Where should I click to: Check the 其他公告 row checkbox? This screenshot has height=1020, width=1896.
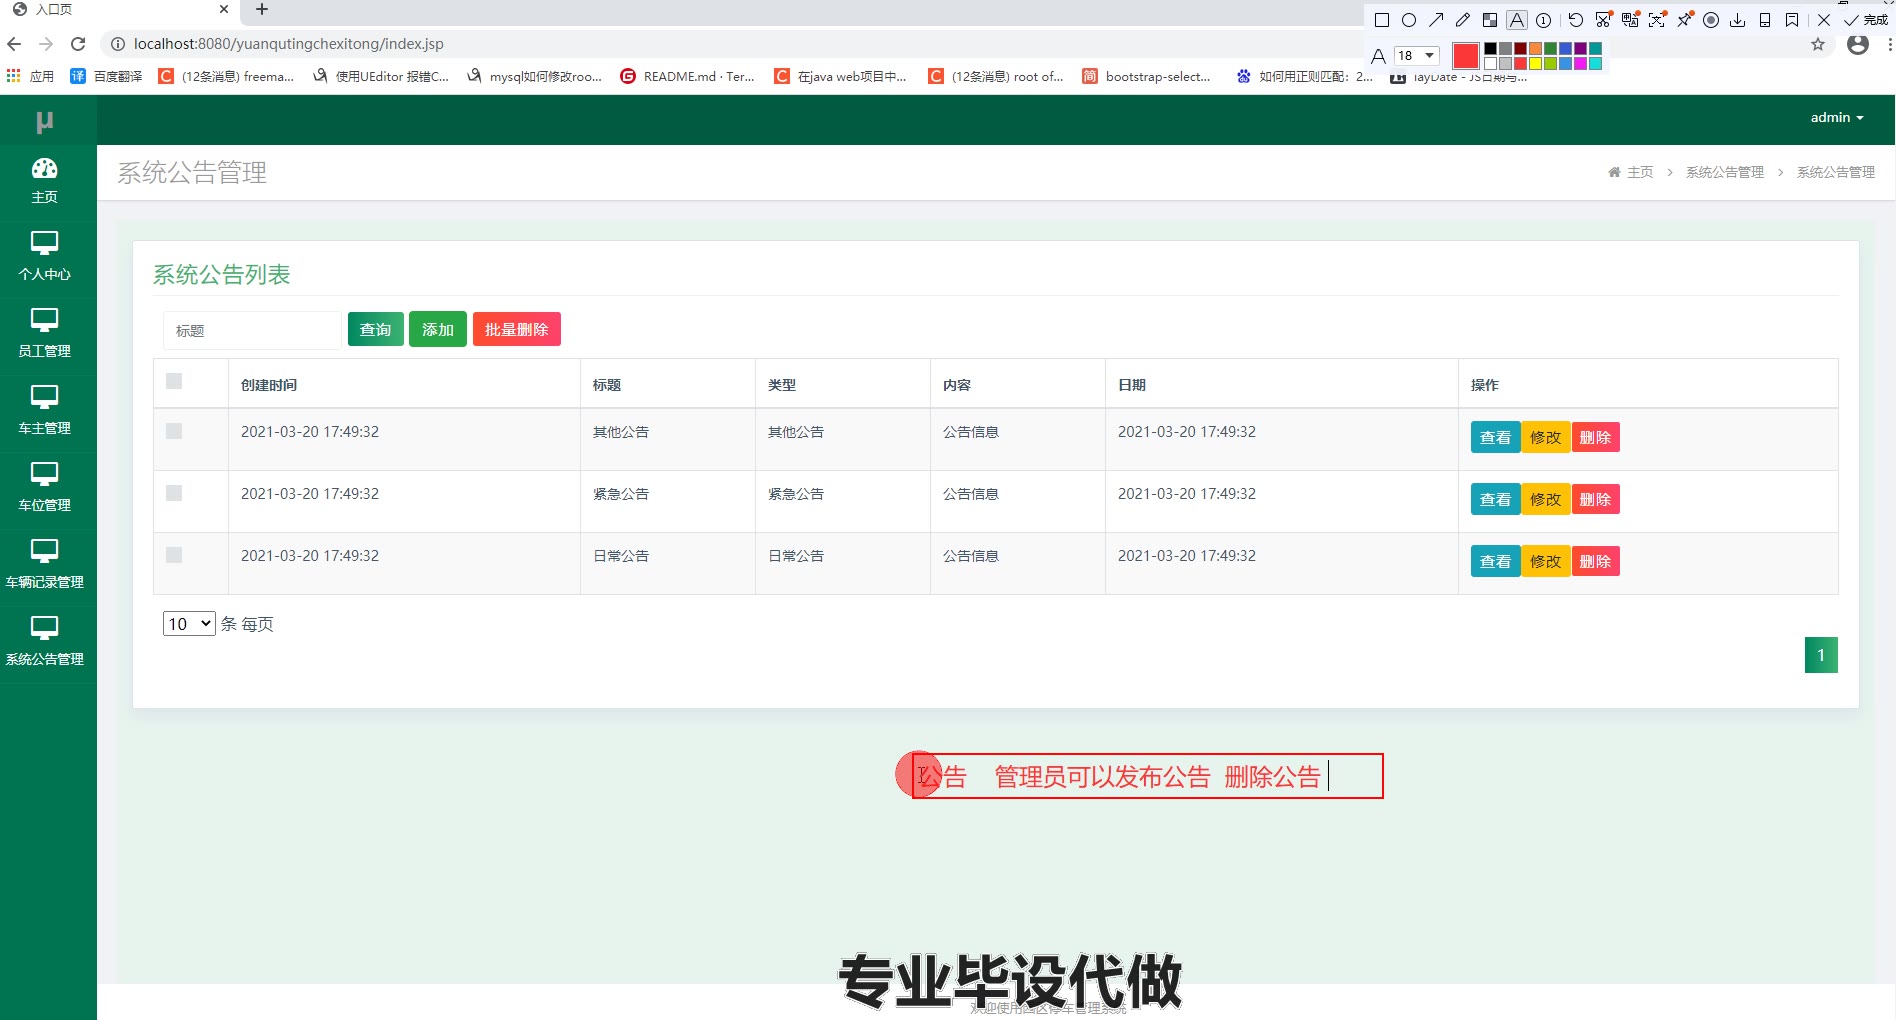coord(174,431)
